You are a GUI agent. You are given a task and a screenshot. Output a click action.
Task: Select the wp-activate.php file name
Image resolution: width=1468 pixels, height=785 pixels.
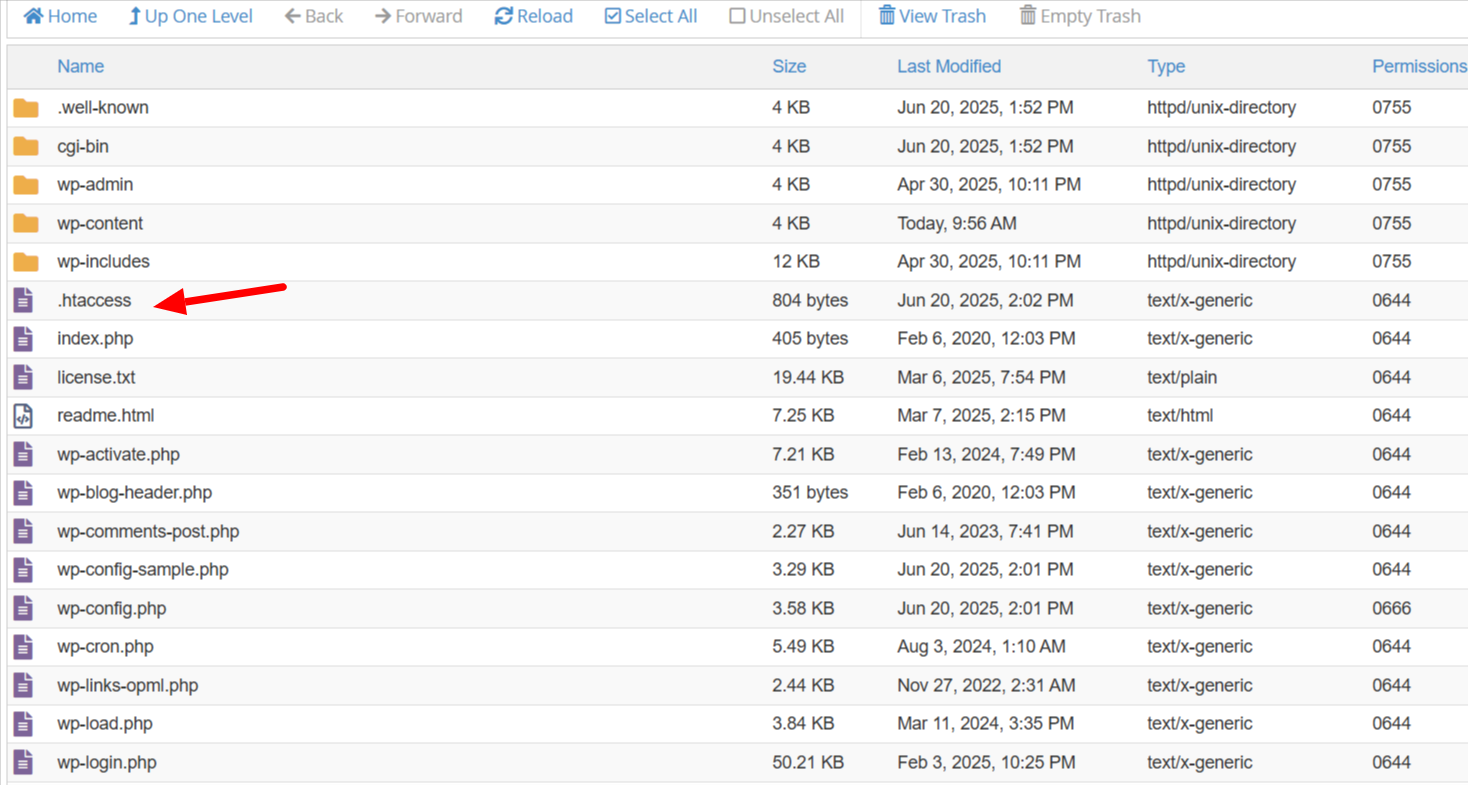[118, 454]
